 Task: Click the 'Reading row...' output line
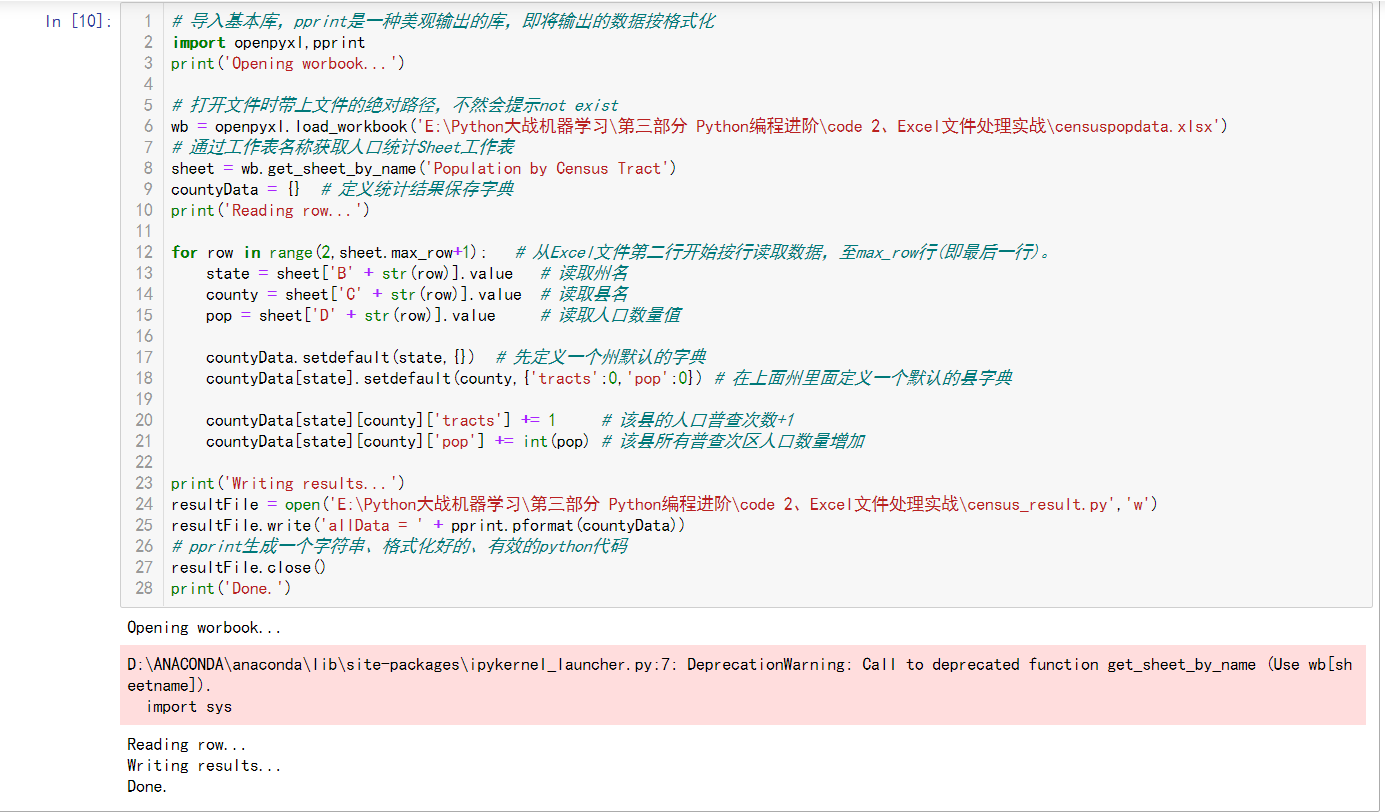pyautogui.click(x=186, y=745)
